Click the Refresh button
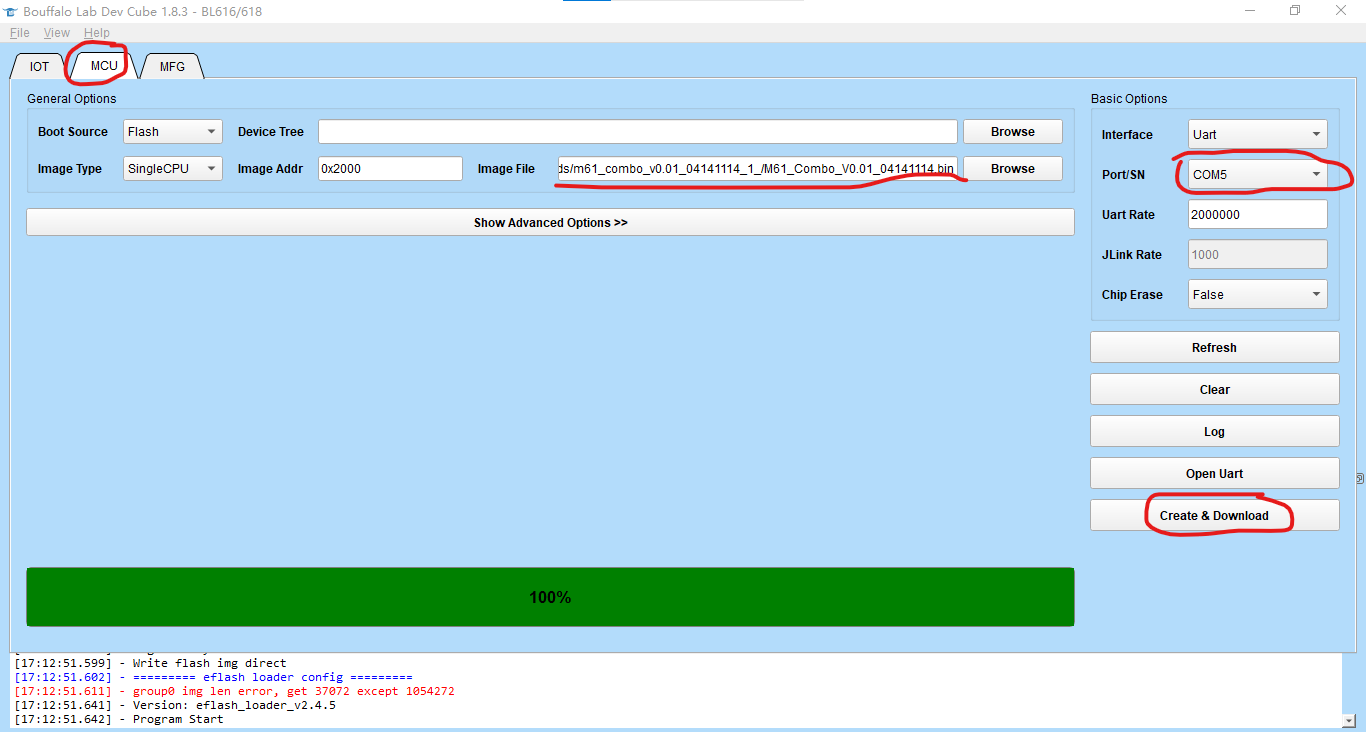Screen dimensions: 1366x732 coord(1215,348)
